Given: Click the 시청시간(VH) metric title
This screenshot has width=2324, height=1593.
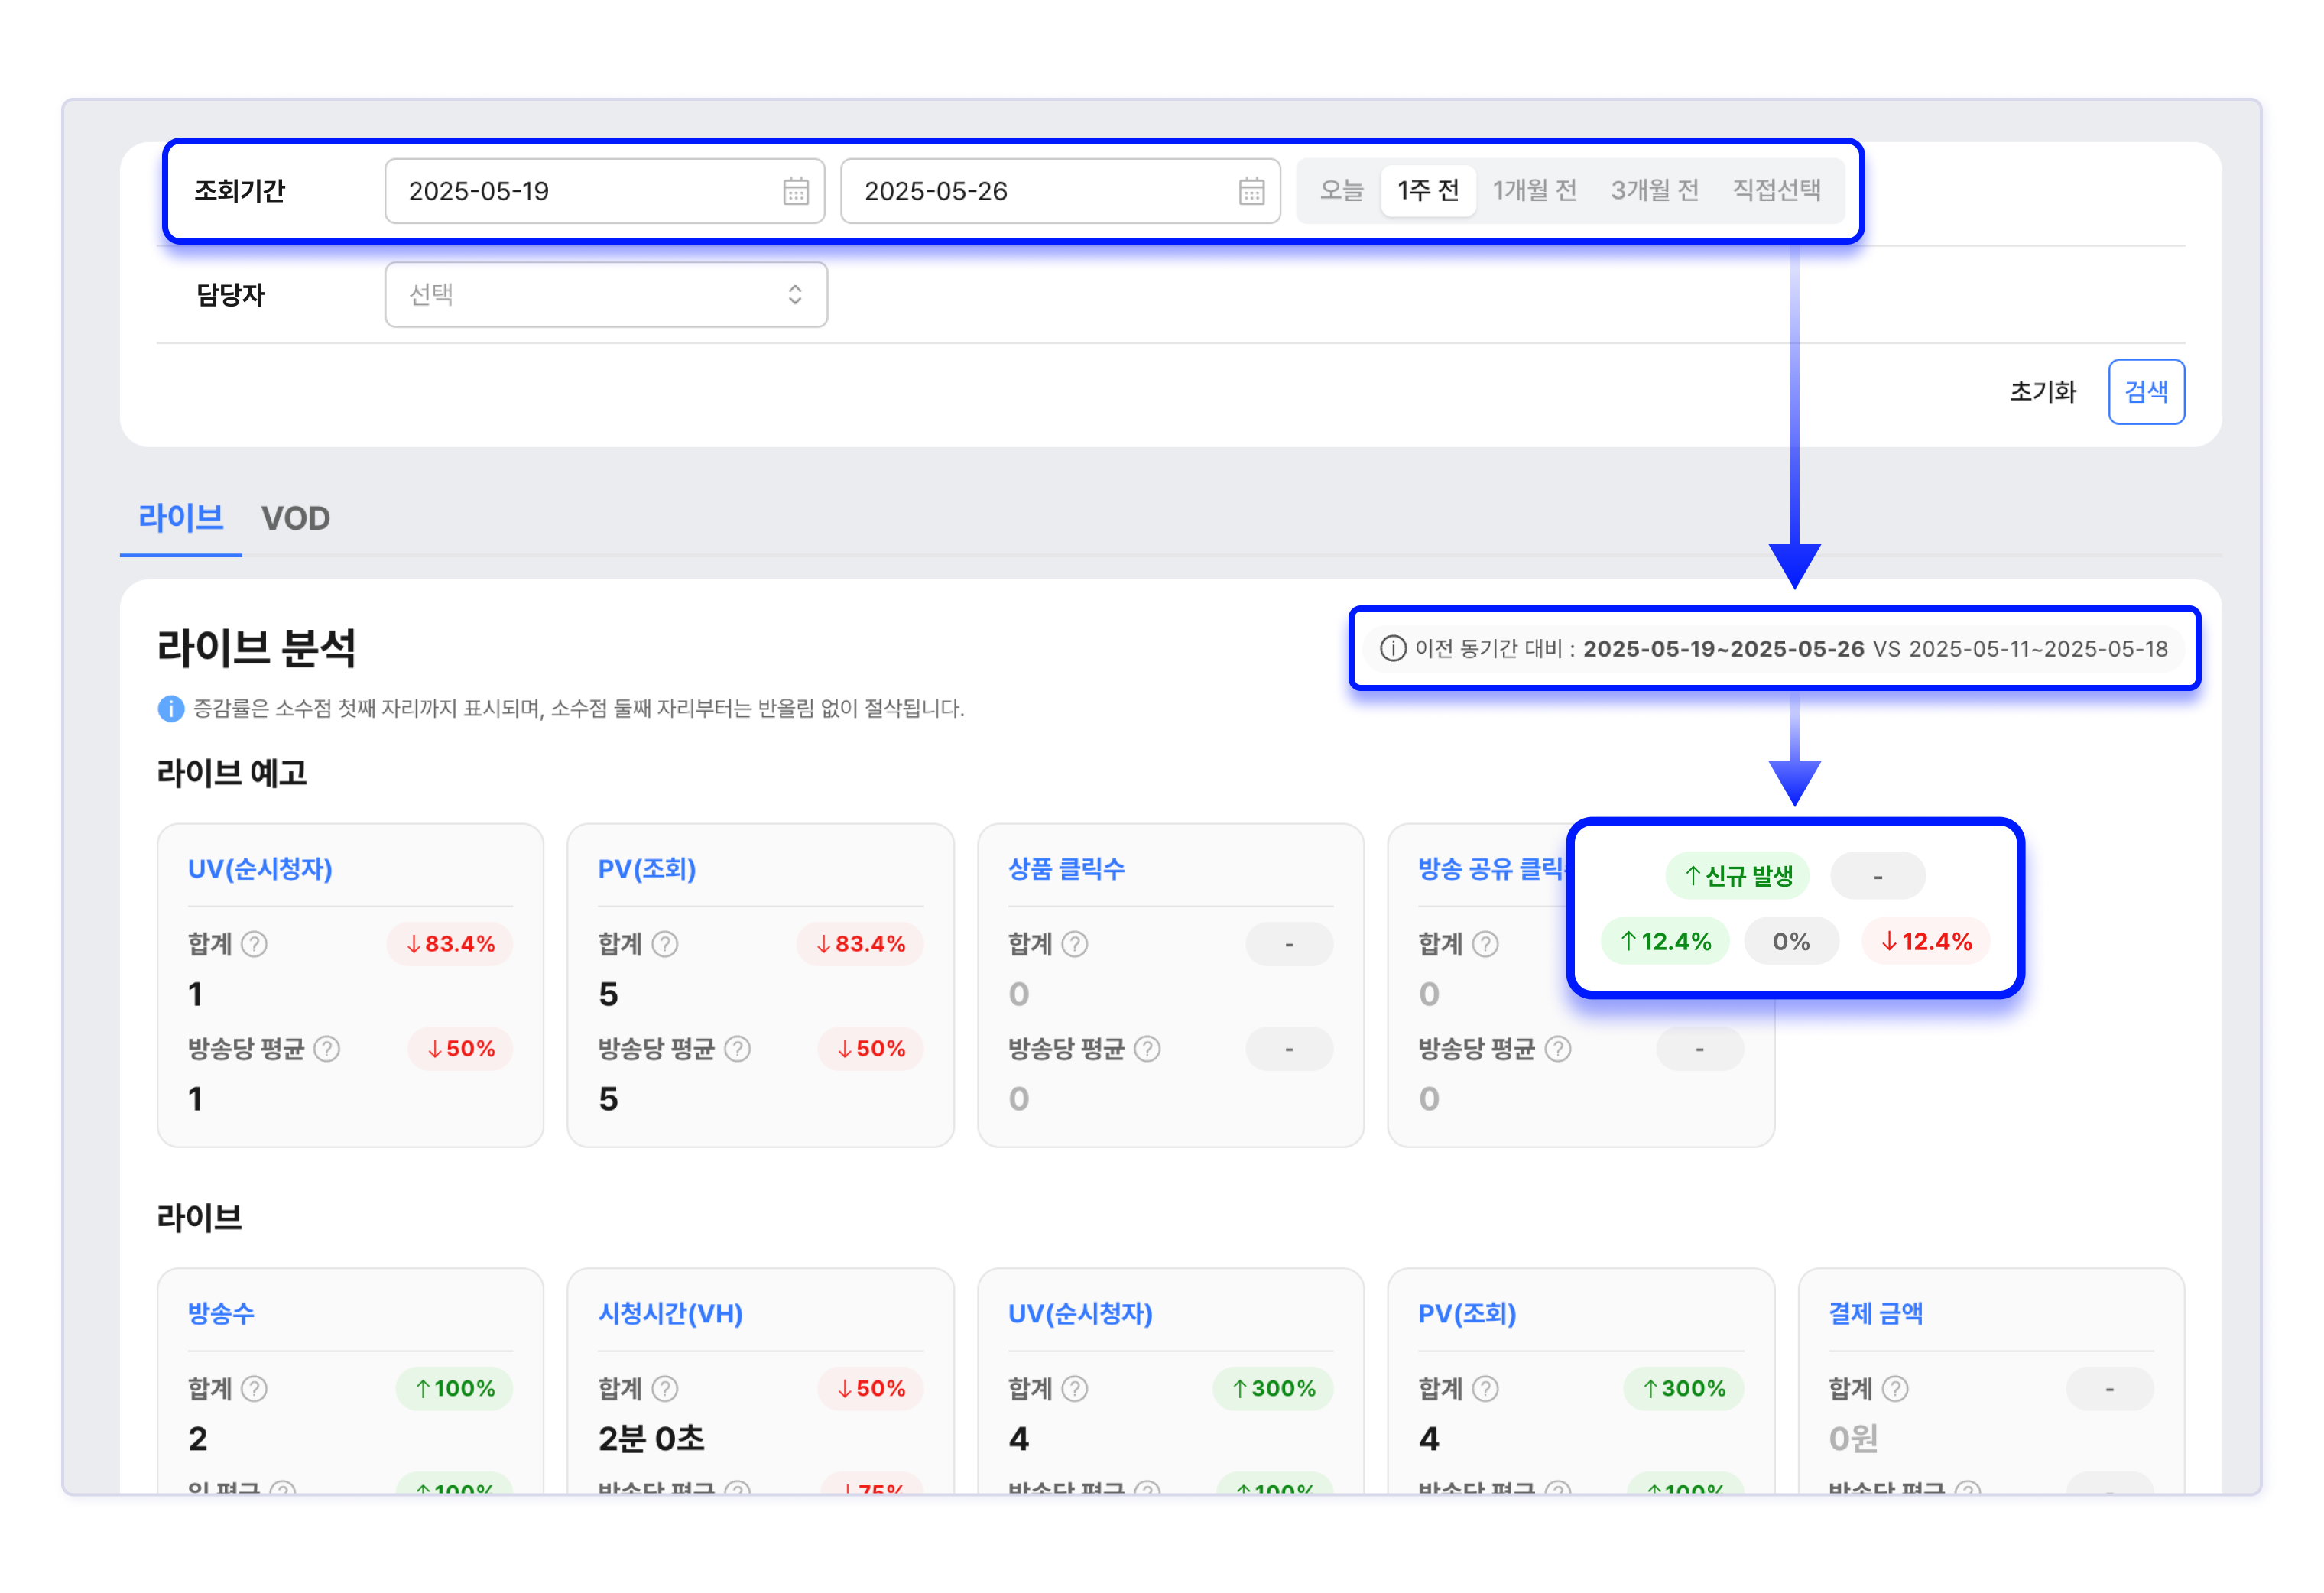Looking at the screenshot, I should 670,1313.
